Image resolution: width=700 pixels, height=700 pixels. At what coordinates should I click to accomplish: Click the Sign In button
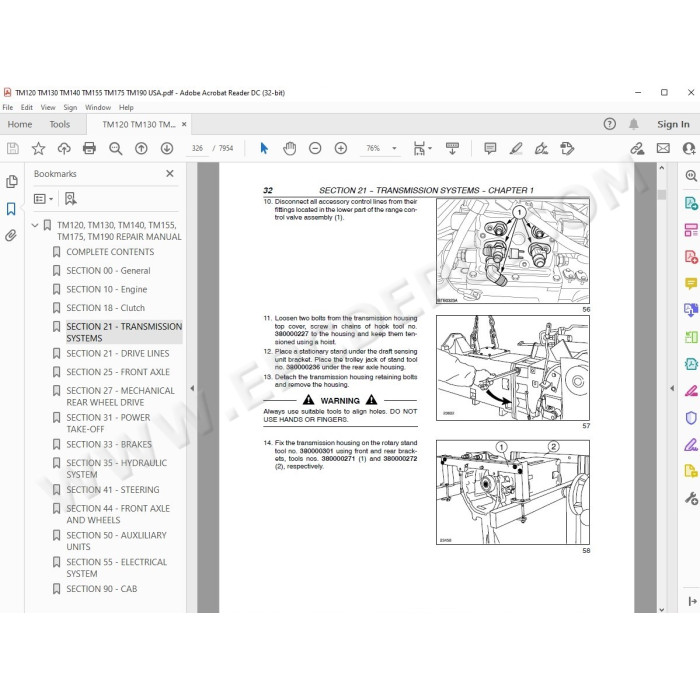673,125
